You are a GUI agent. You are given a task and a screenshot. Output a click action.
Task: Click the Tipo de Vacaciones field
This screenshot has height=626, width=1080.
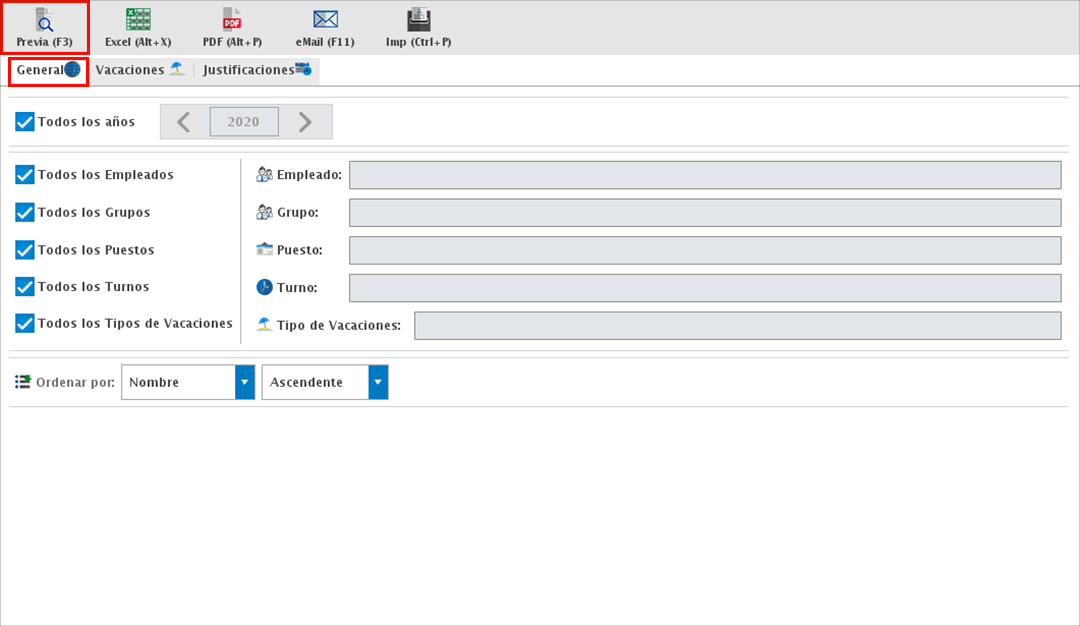[737, 326]
